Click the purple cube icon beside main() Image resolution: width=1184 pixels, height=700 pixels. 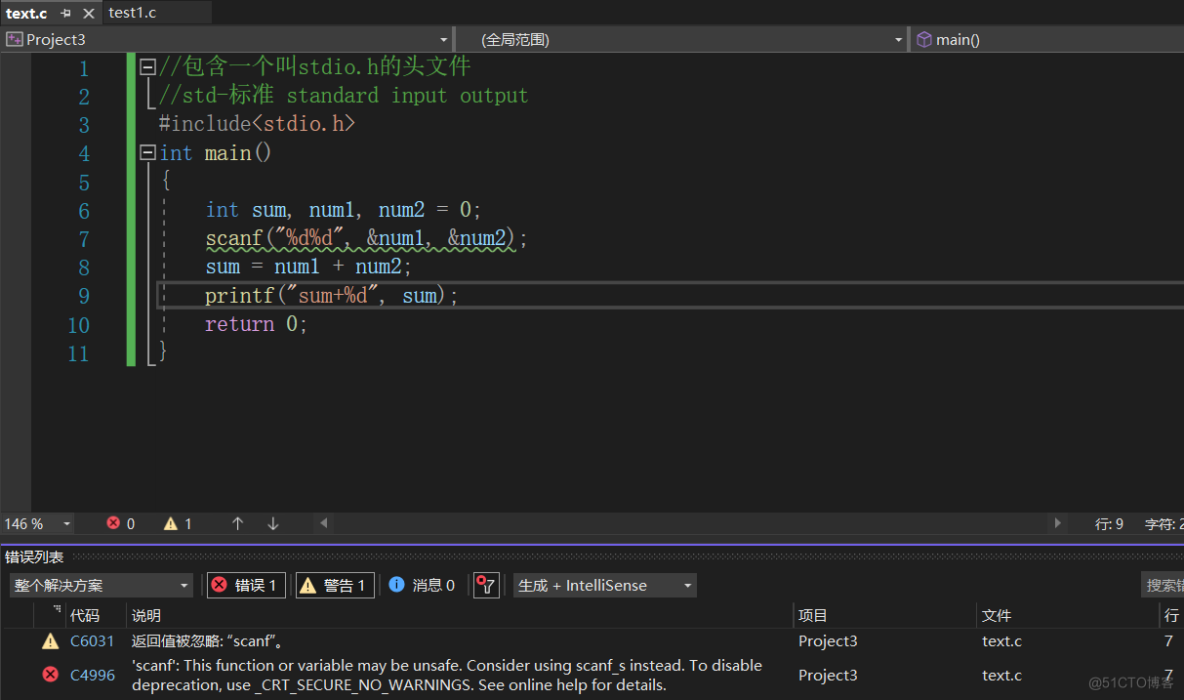[x=922, y=39]
